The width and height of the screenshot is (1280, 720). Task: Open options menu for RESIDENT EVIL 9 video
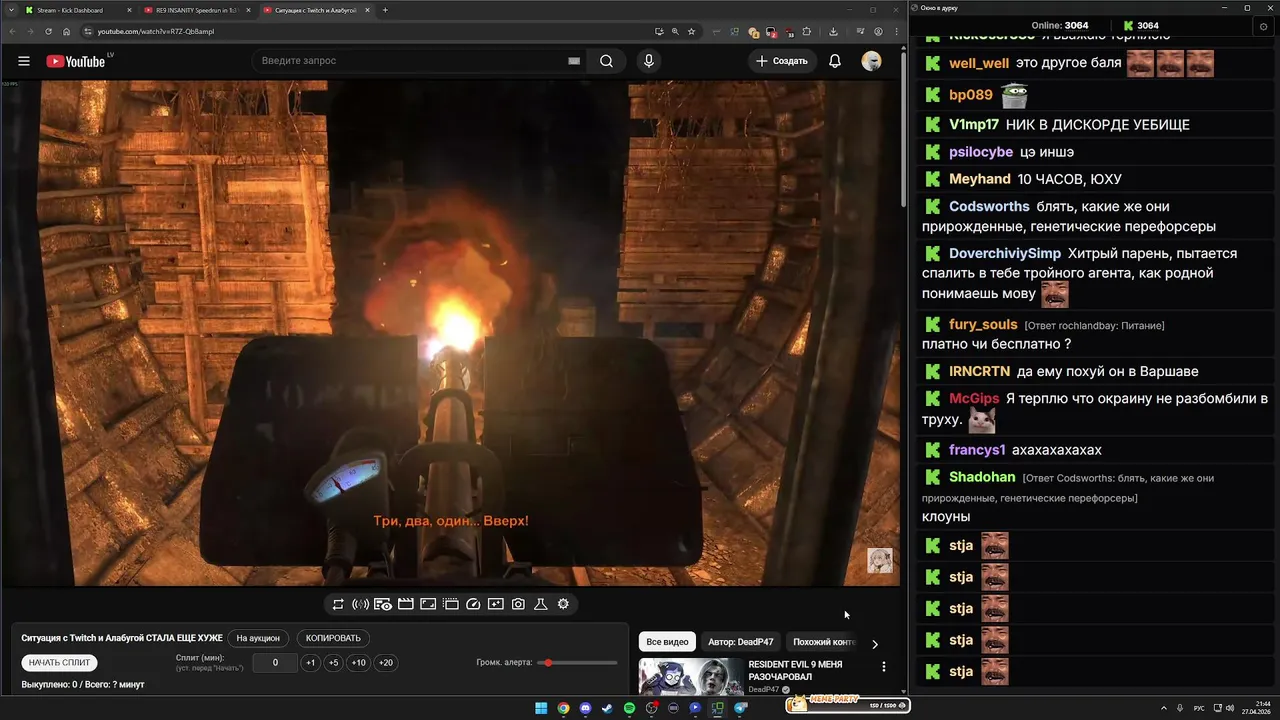click(x=883, y=666)
